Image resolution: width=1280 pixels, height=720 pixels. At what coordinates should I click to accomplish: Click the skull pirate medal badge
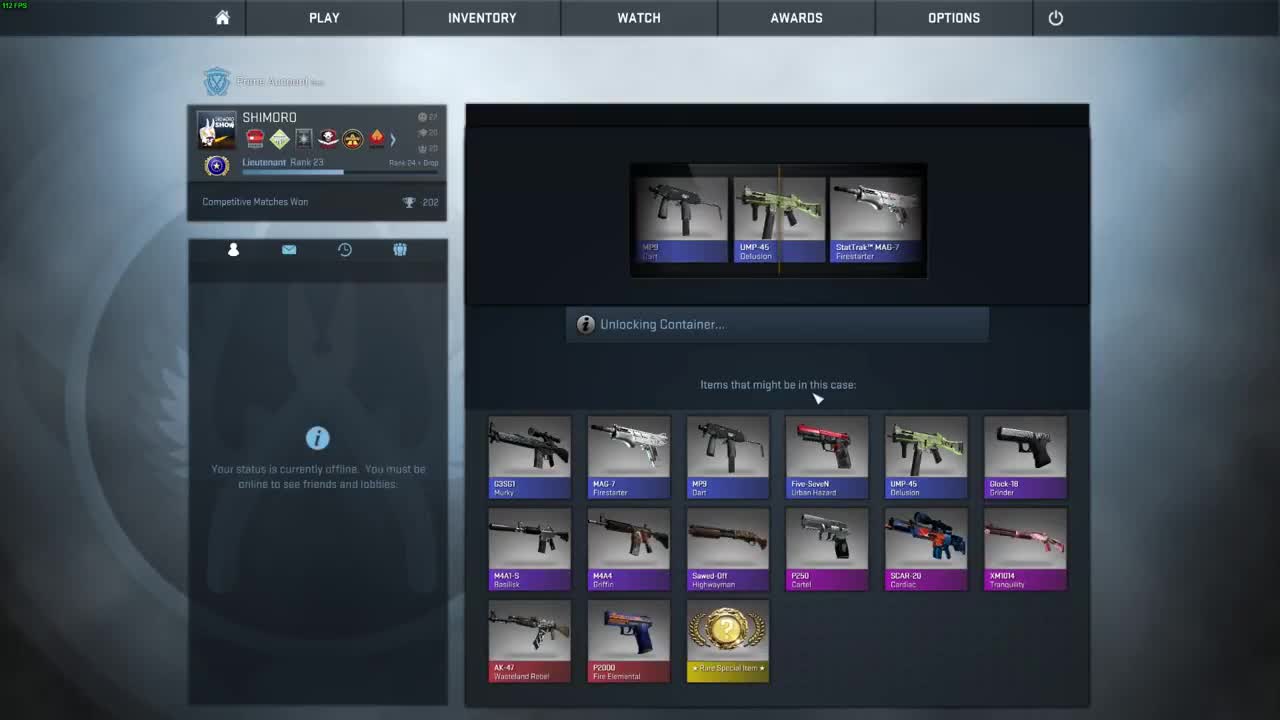pos(328,139)
